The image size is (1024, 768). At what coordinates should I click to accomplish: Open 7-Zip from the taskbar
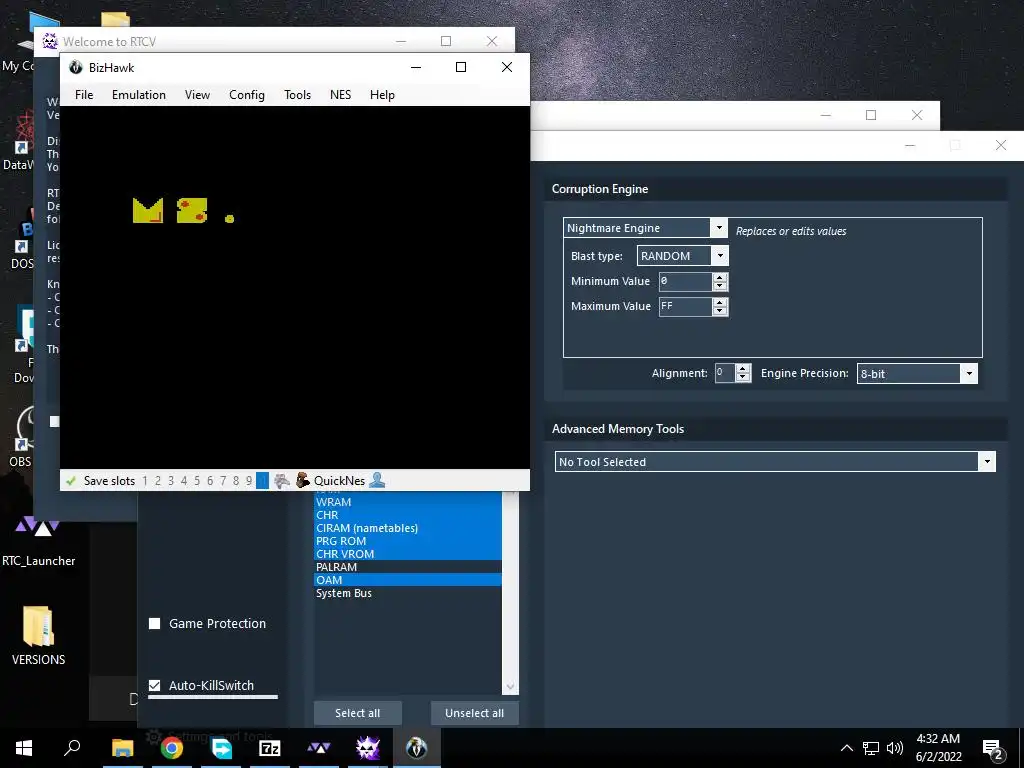coord(270,748)
